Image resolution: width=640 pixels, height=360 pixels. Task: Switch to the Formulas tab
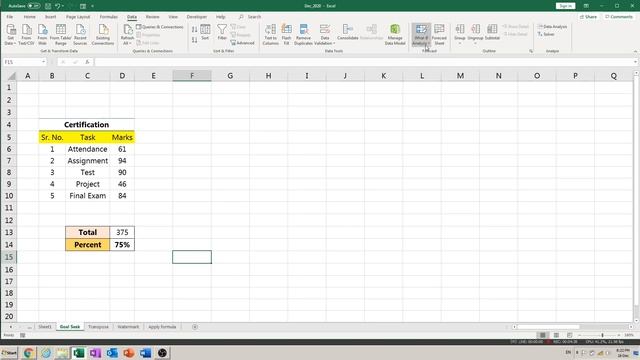coord(109,17)
